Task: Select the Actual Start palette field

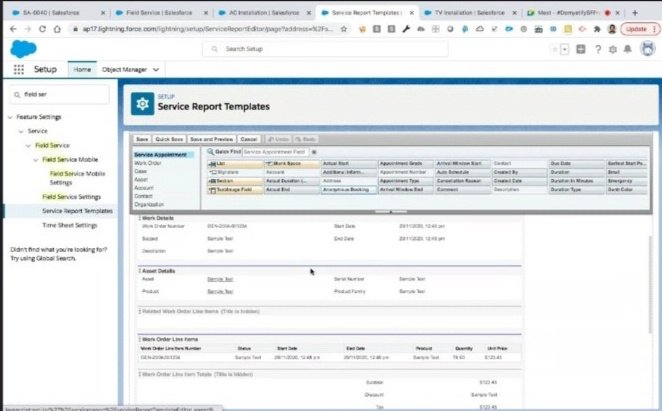Action: [348, 163]
